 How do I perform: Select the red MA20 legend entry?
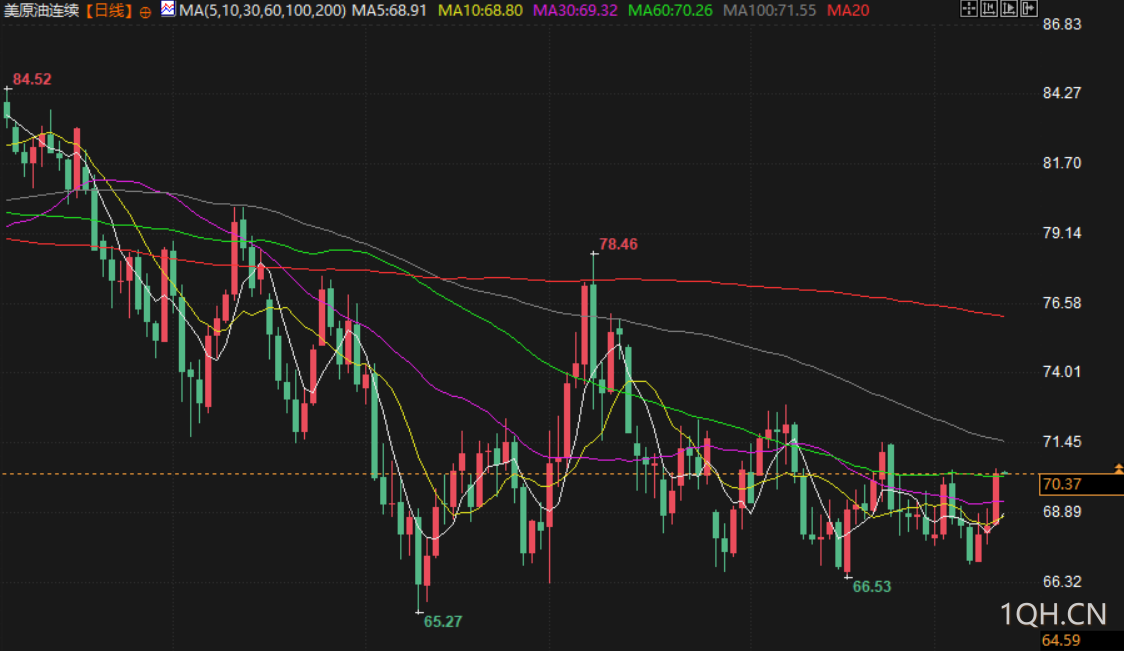[x=848, y=11]
